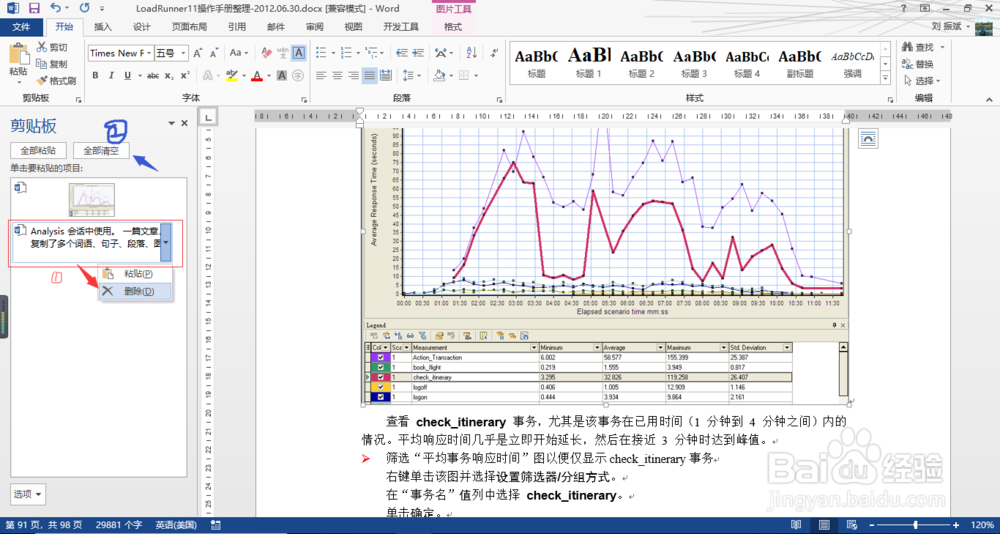Viewport: 1000px width, 534px height.
Task: Switch to the Page Layout (页面布局) tab
Action: 189,27
